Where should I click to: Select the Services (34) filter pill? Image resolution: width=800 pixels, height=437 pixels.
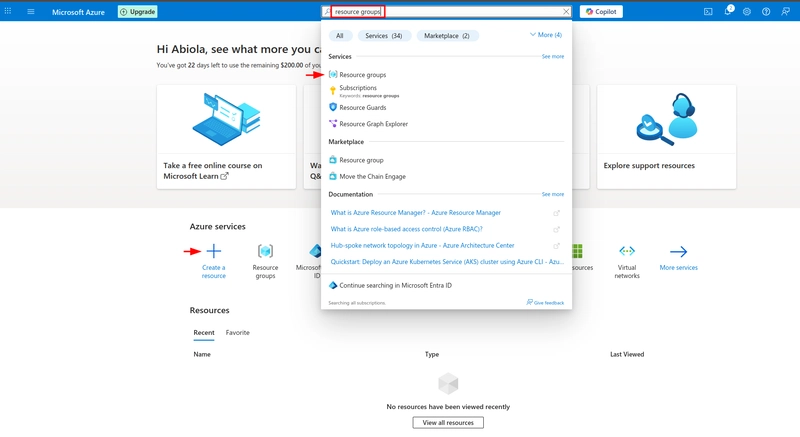(x=384, y=36)
